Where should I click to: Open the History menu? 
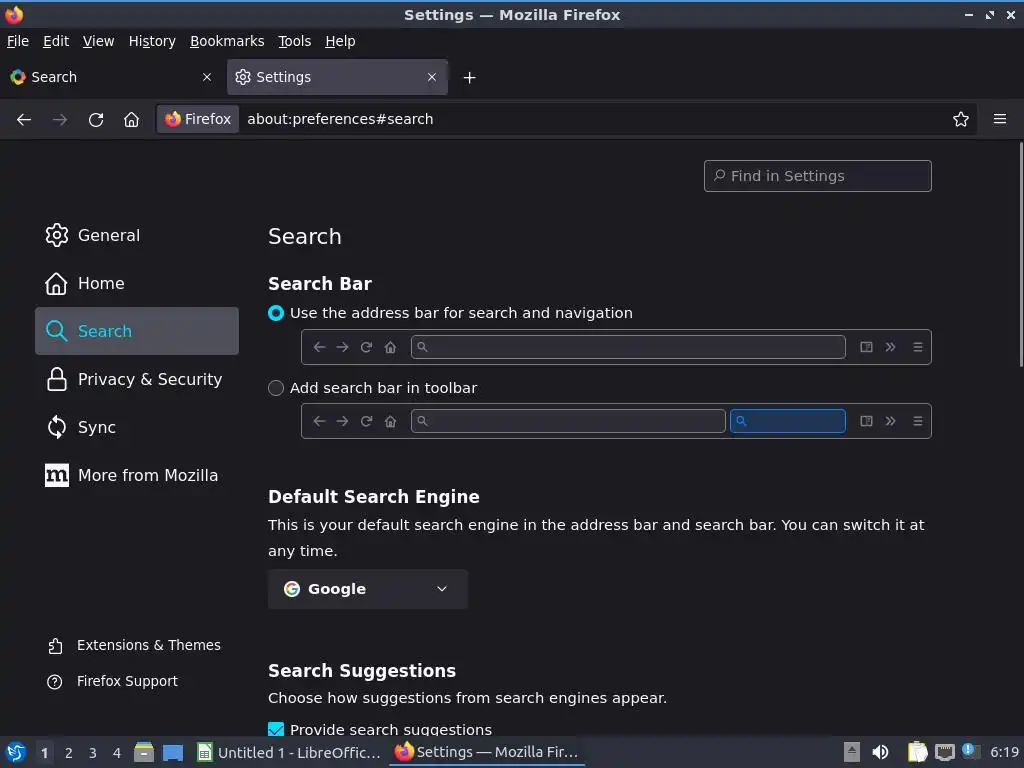[x=152, y=41]
